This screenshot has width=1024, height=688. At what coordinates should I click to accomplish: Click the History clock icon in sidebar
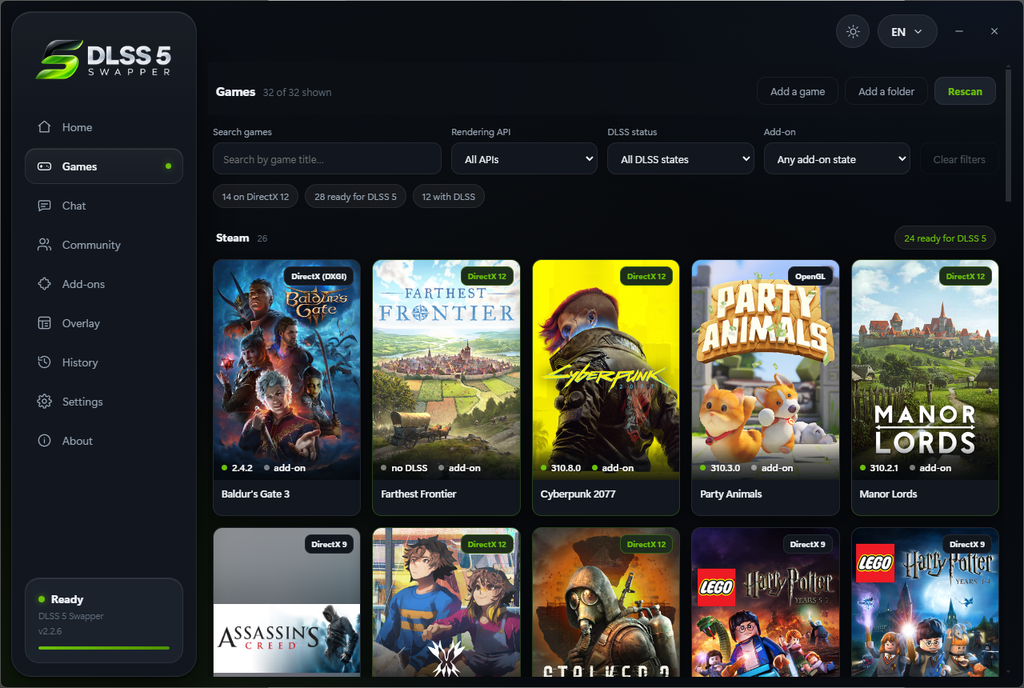pos(44,362)
